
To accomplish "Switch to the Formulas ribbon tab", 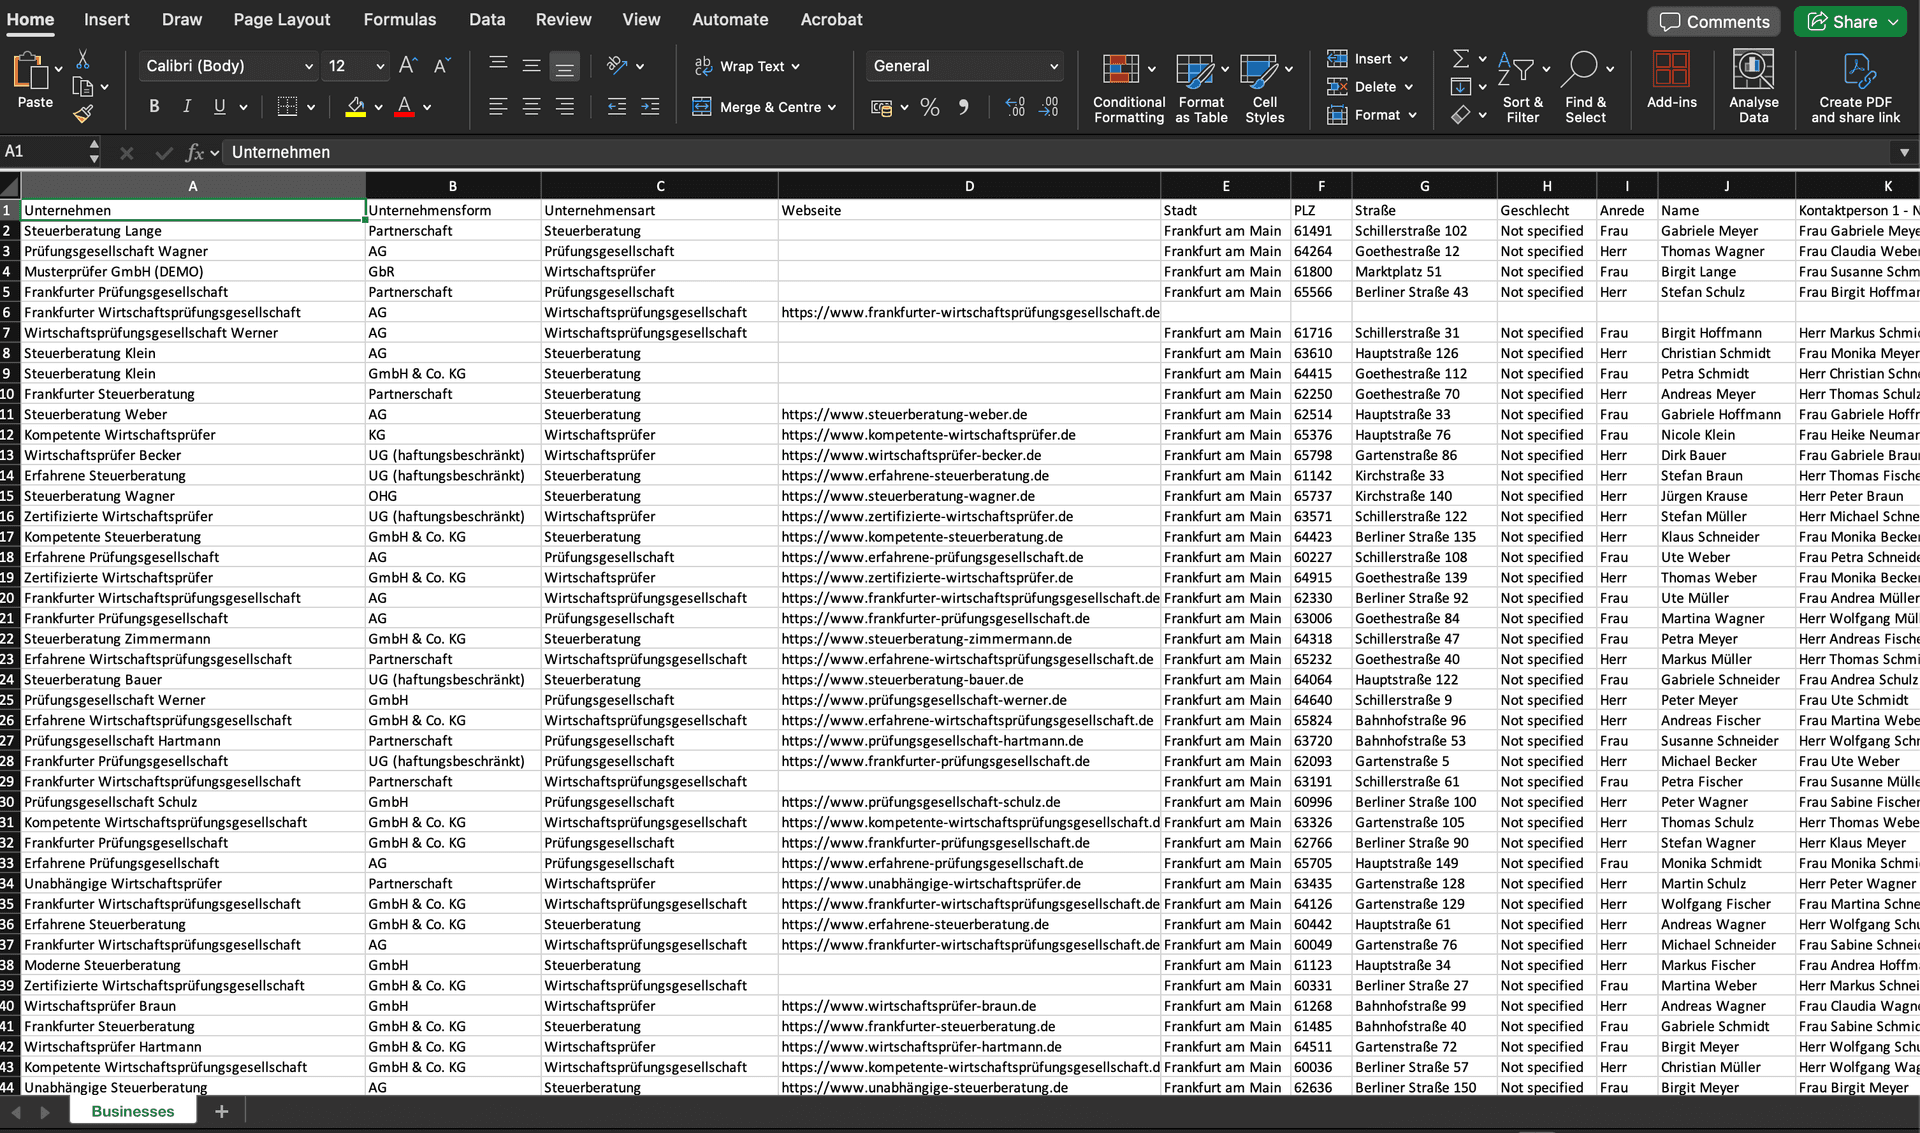I will click(400, 19).
